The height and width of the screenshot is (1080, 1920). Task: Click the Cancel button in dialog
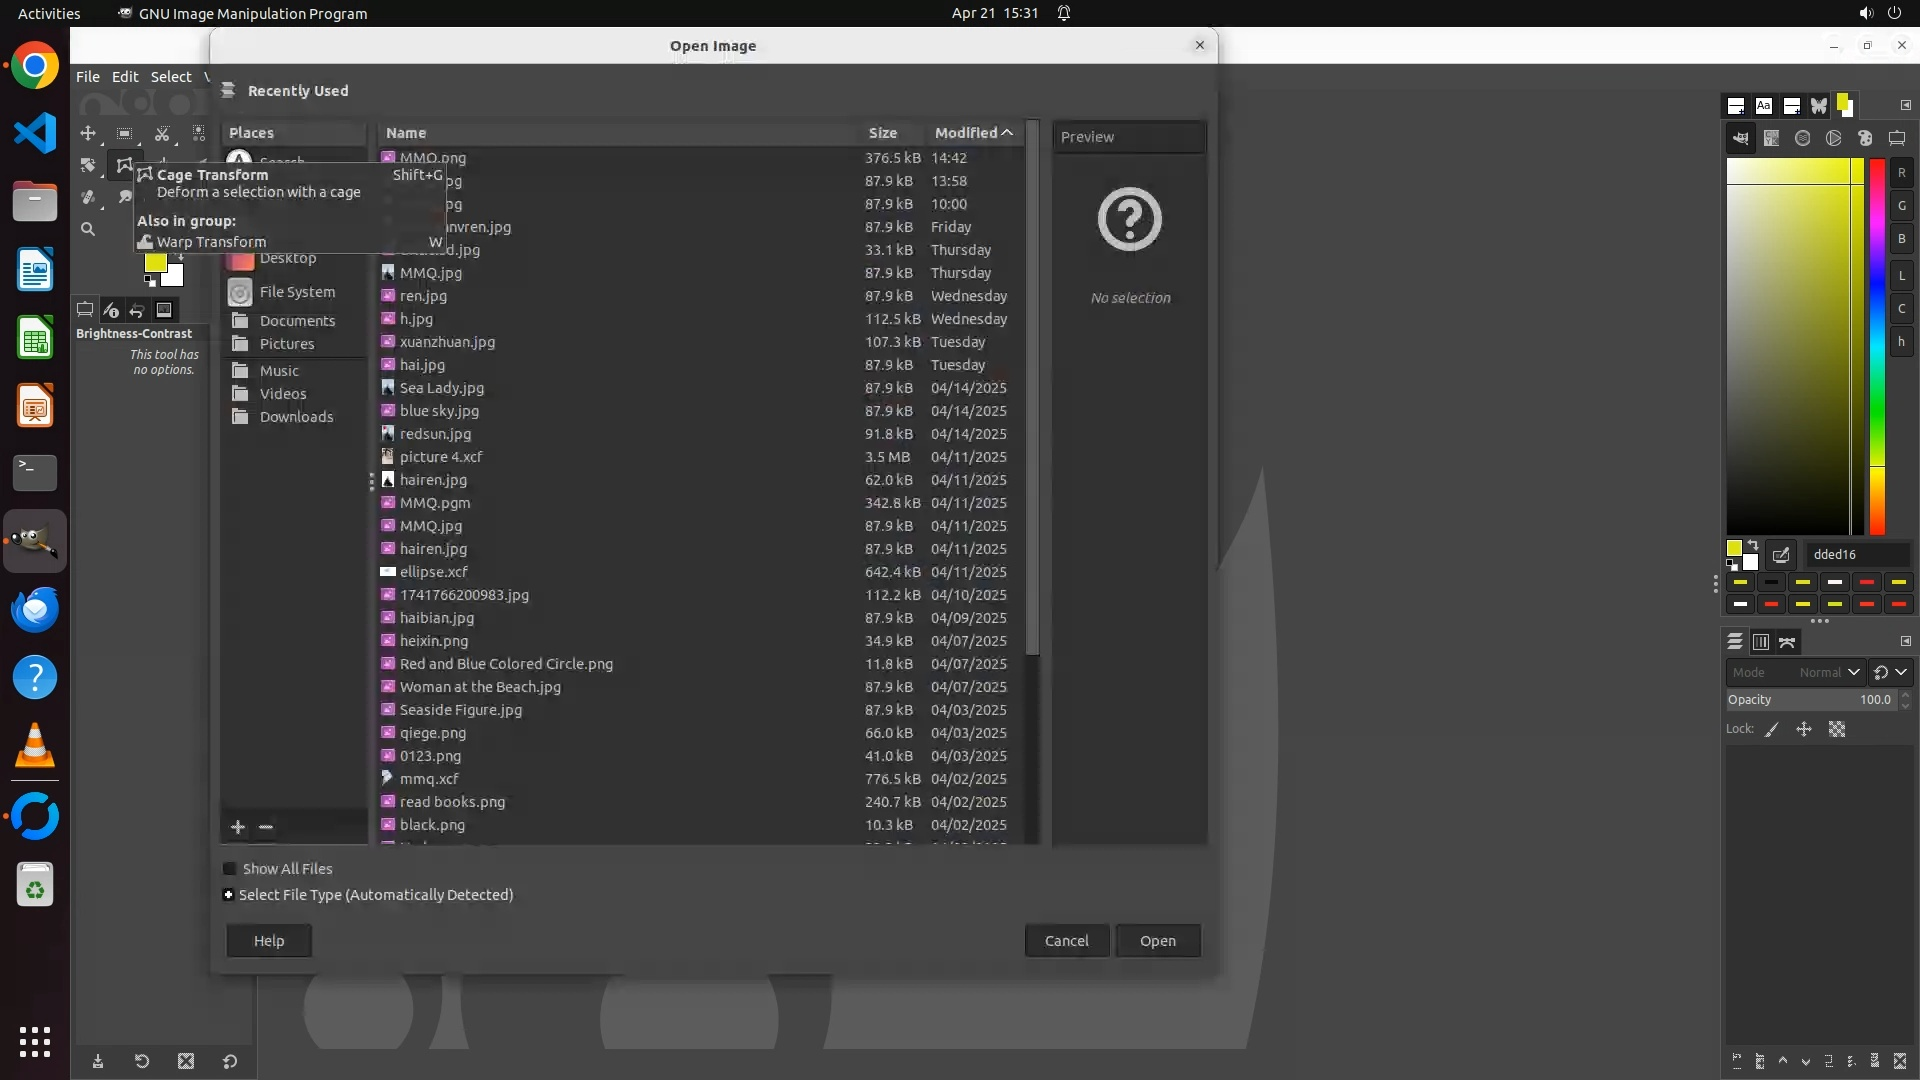[x=1066, y=941]
